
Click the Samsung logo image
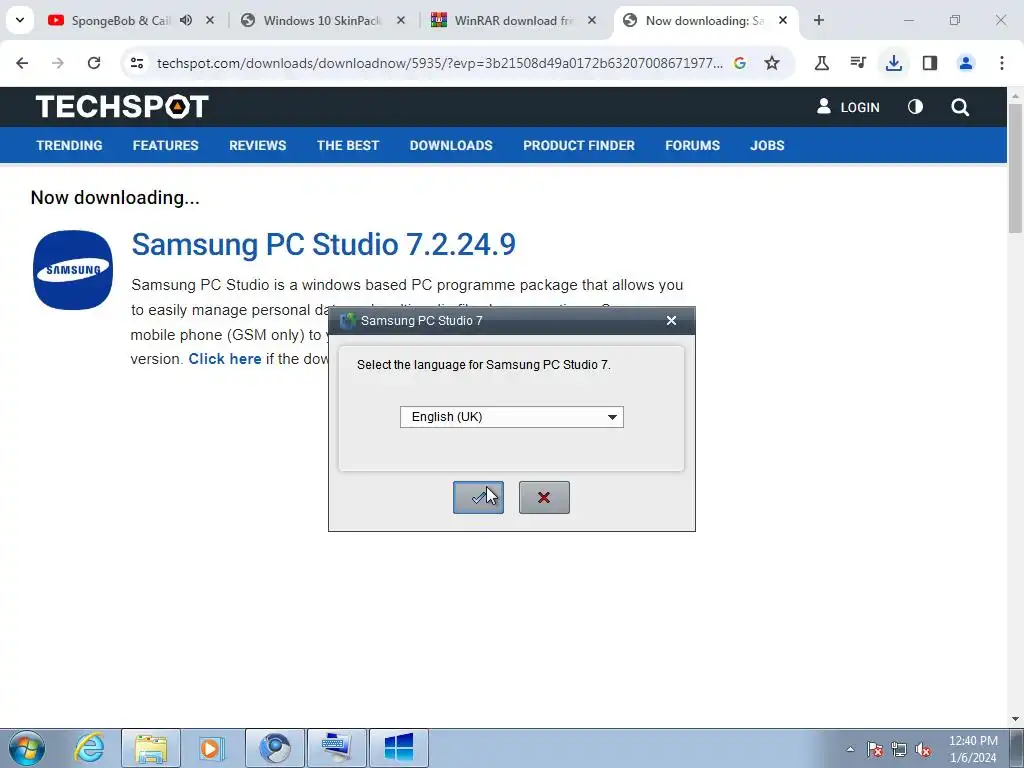coord(73,270)
